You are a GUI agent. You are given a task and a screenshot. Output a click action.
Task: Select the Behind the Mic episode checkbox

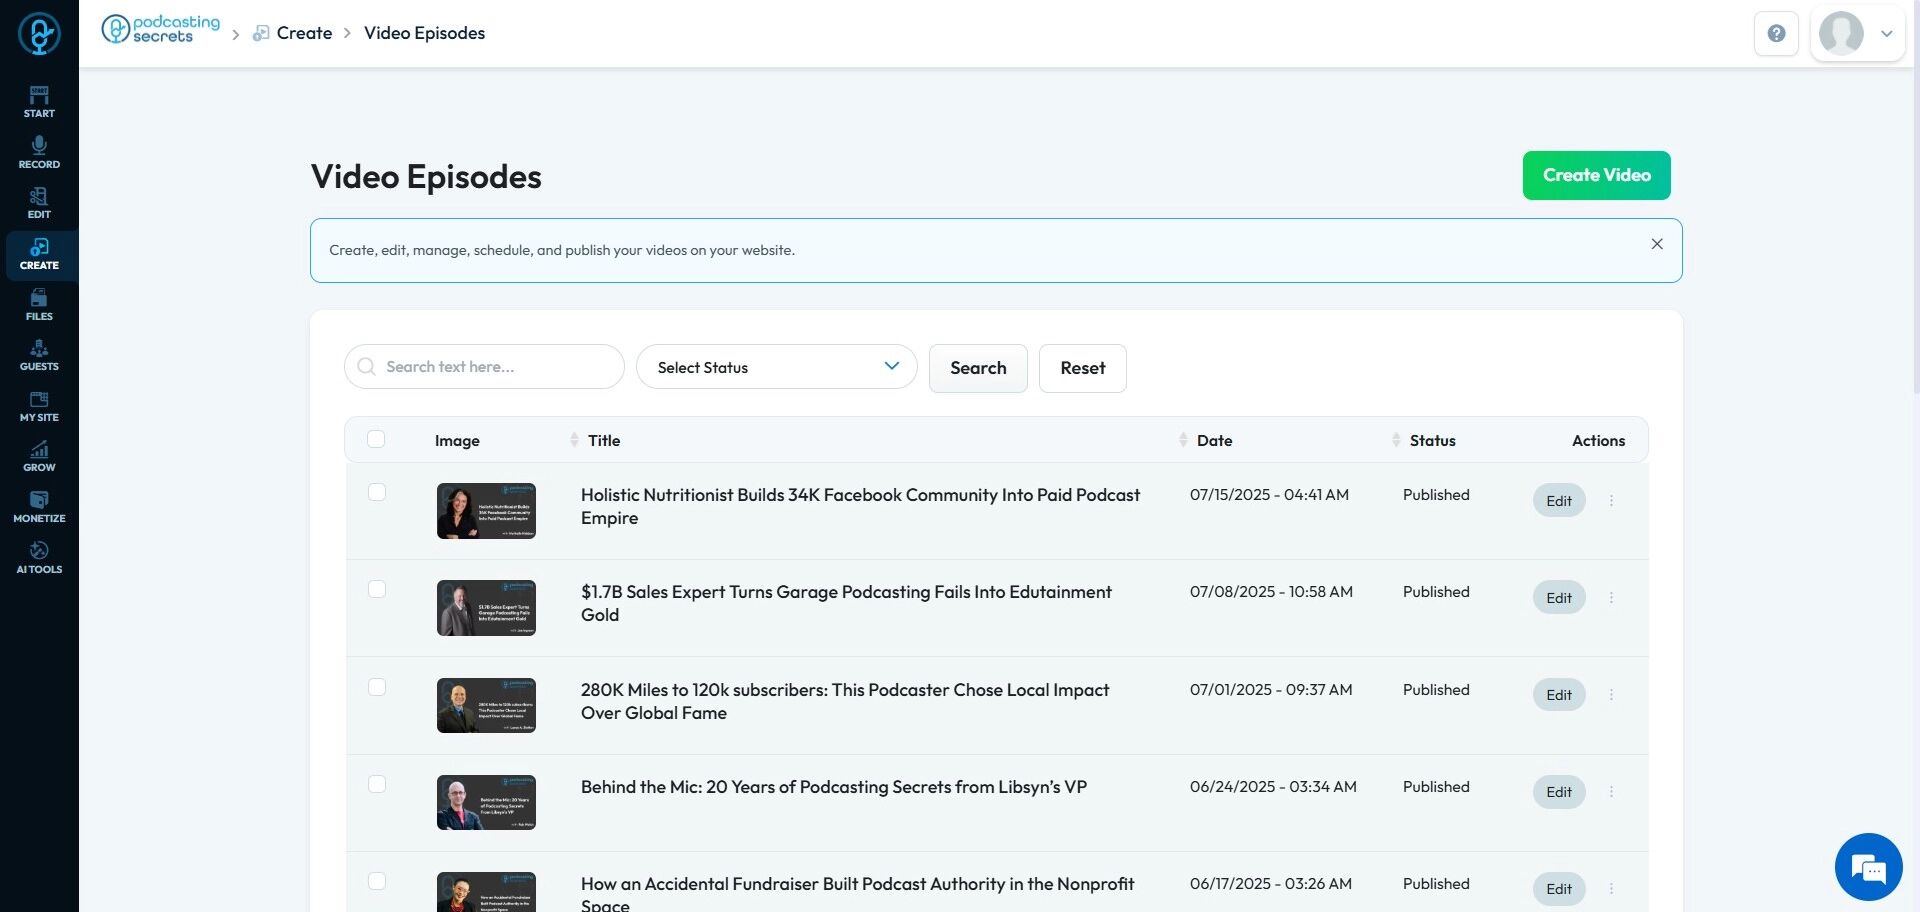tap(377, 784)
